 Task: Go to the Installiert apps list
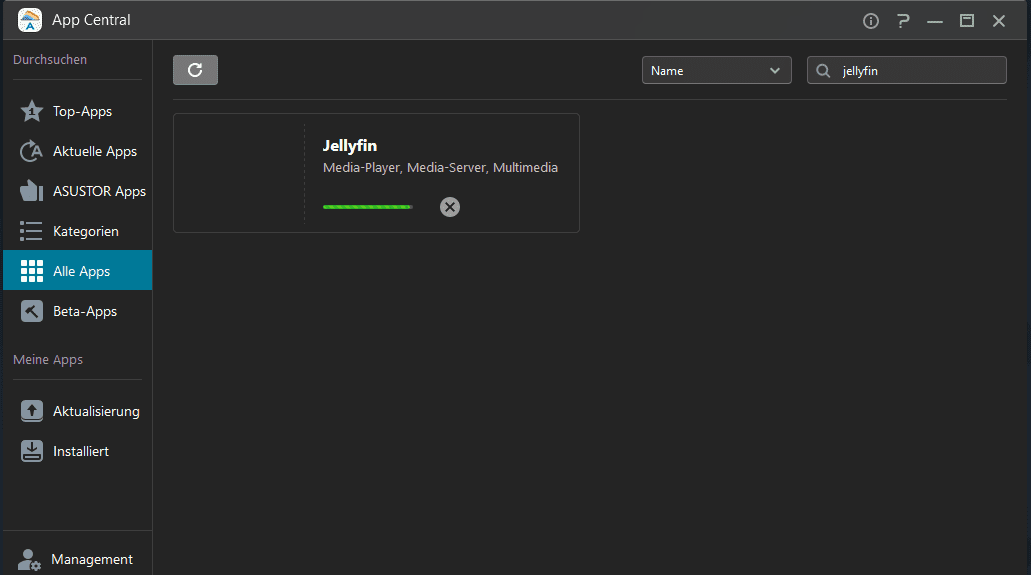(x=80, y=451)
